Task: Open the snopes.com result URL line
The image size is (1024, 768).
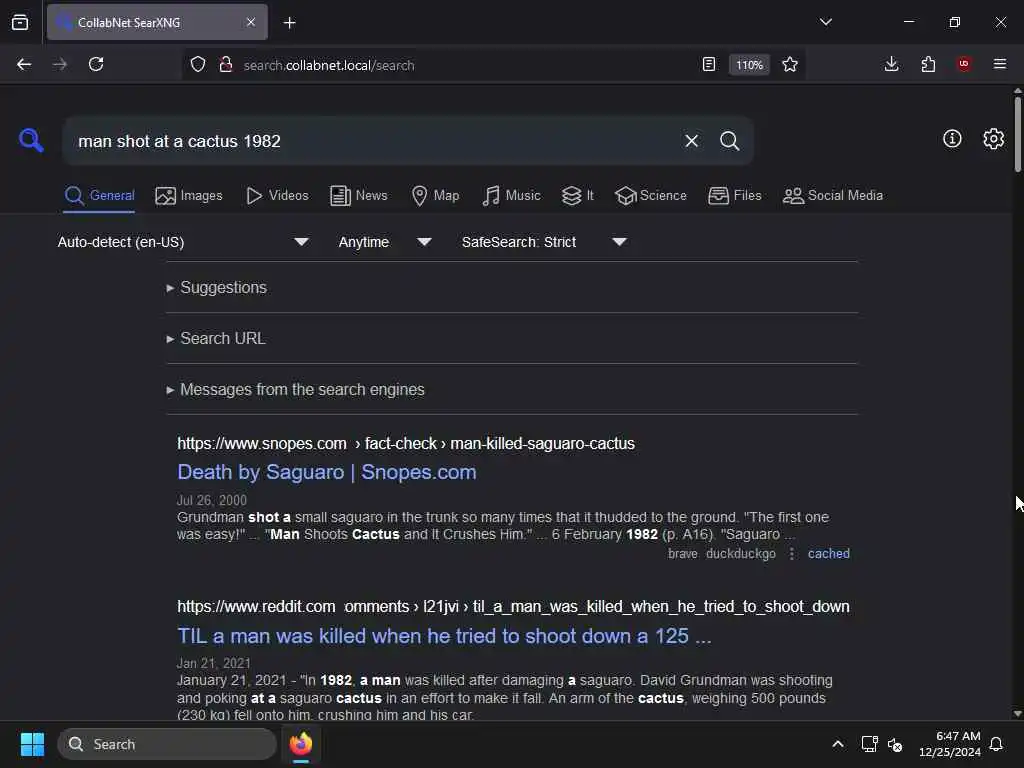Action: pyautogui.click(x=406, y=443)
